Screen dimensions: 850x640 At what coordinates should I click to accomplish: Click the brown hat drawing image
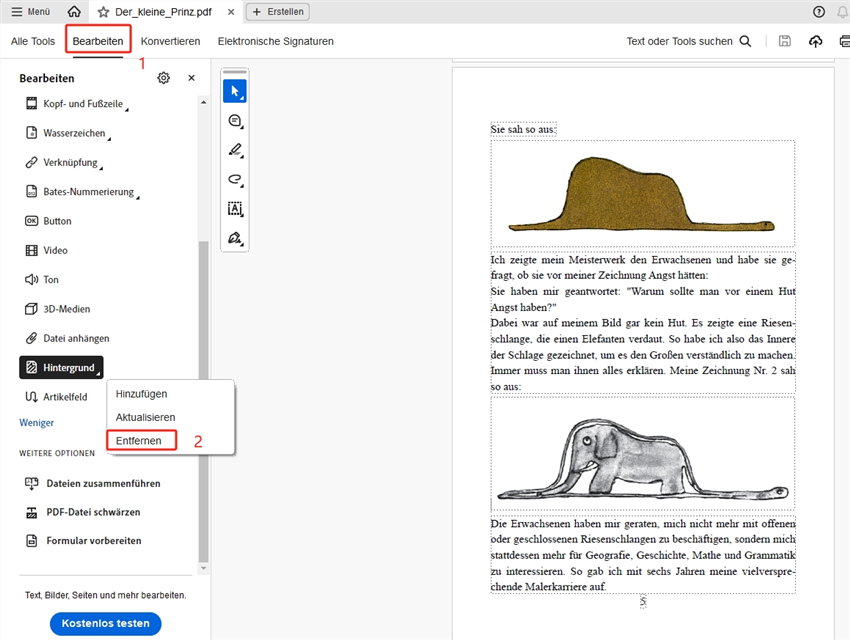click(642, 194)
